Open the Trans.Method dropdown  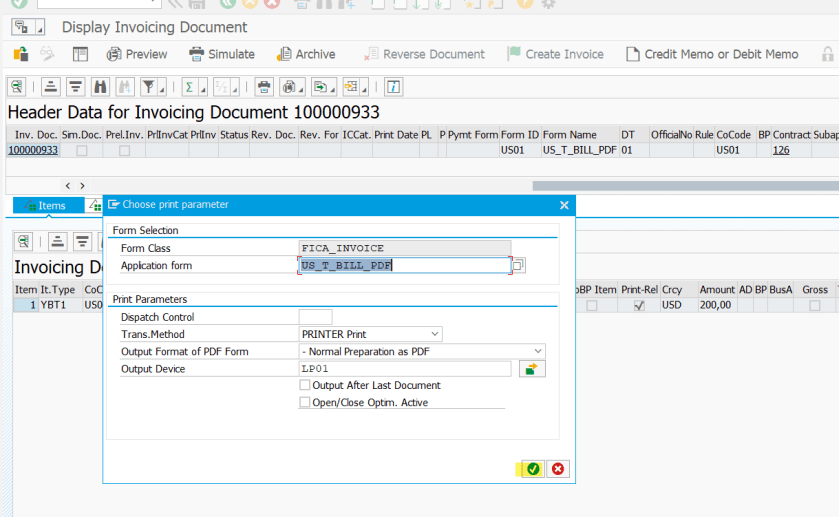coord(435,334)
